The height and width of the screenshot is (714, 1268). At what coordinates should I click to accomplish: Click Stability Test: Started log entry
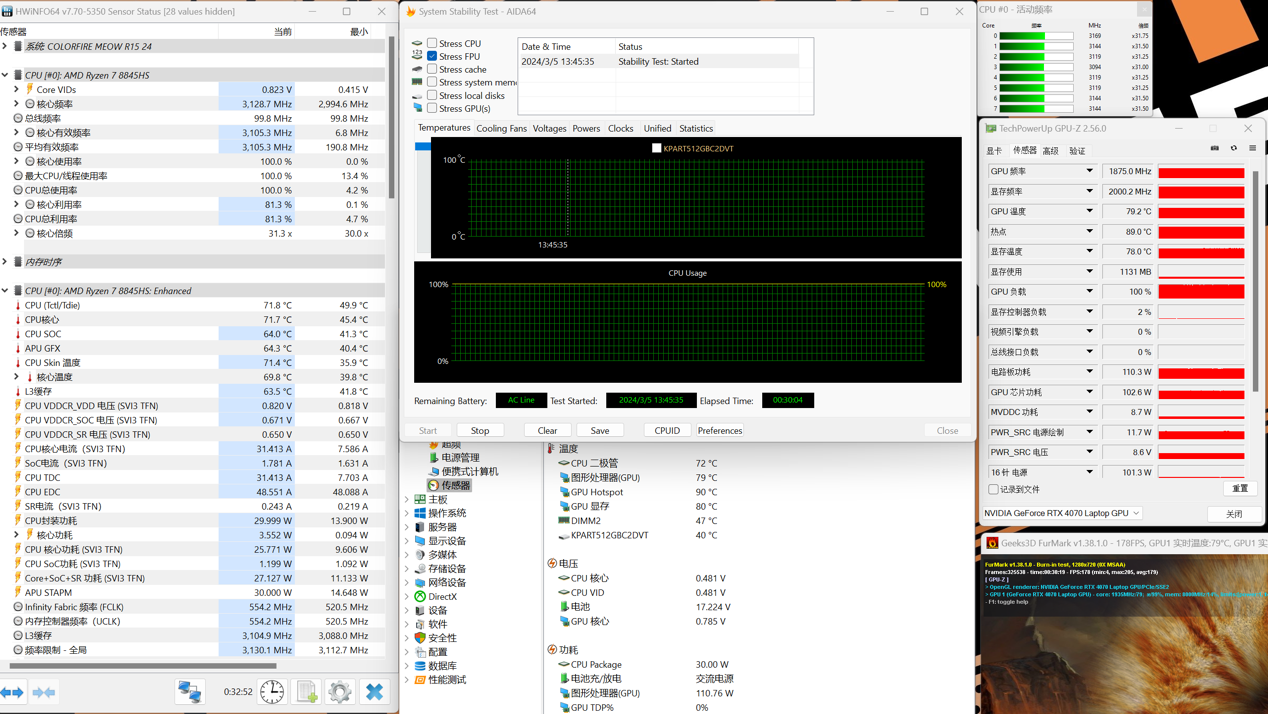(x=660, y=61)
